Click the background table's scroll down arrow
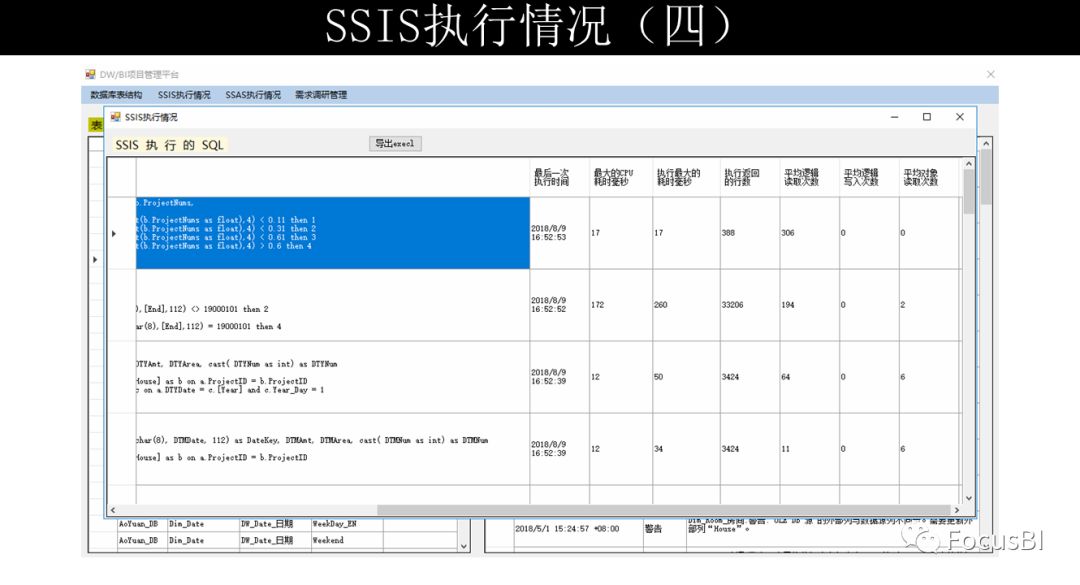The width and height of the screenshot is (1080, 585). tap(464, 546)
